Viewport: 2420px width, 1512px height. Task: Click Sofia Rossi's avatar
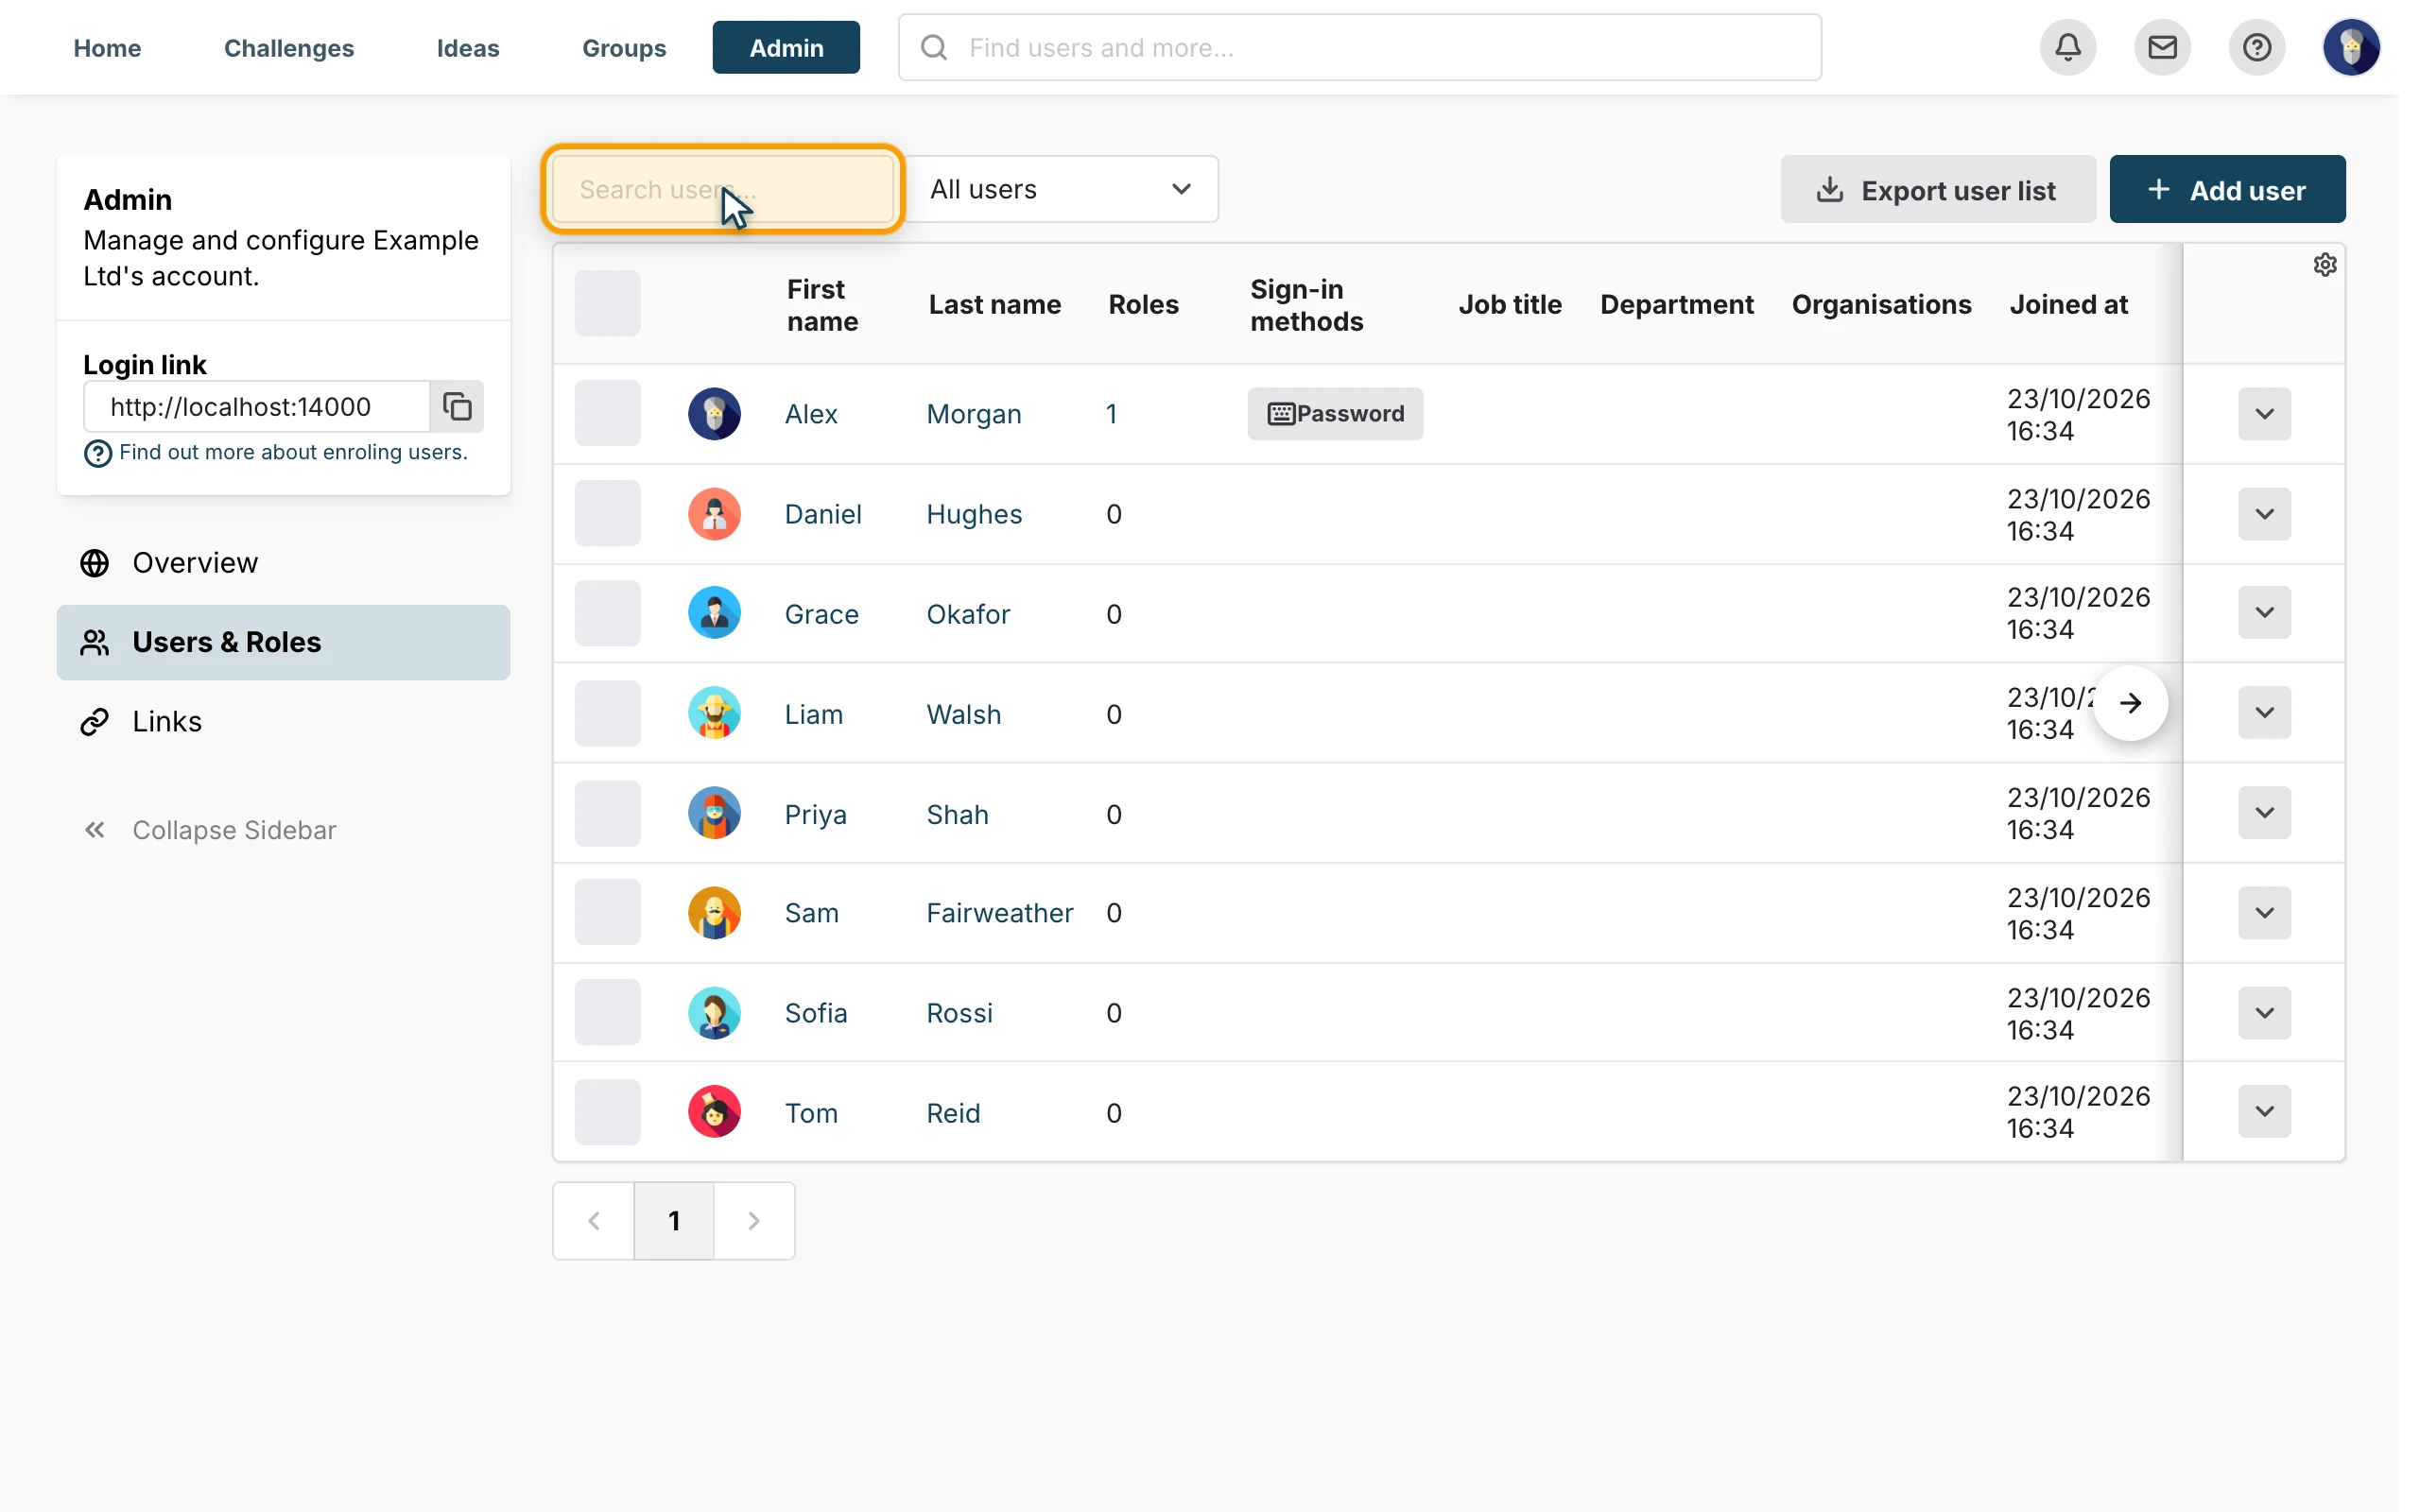[x=714, y=1013]
